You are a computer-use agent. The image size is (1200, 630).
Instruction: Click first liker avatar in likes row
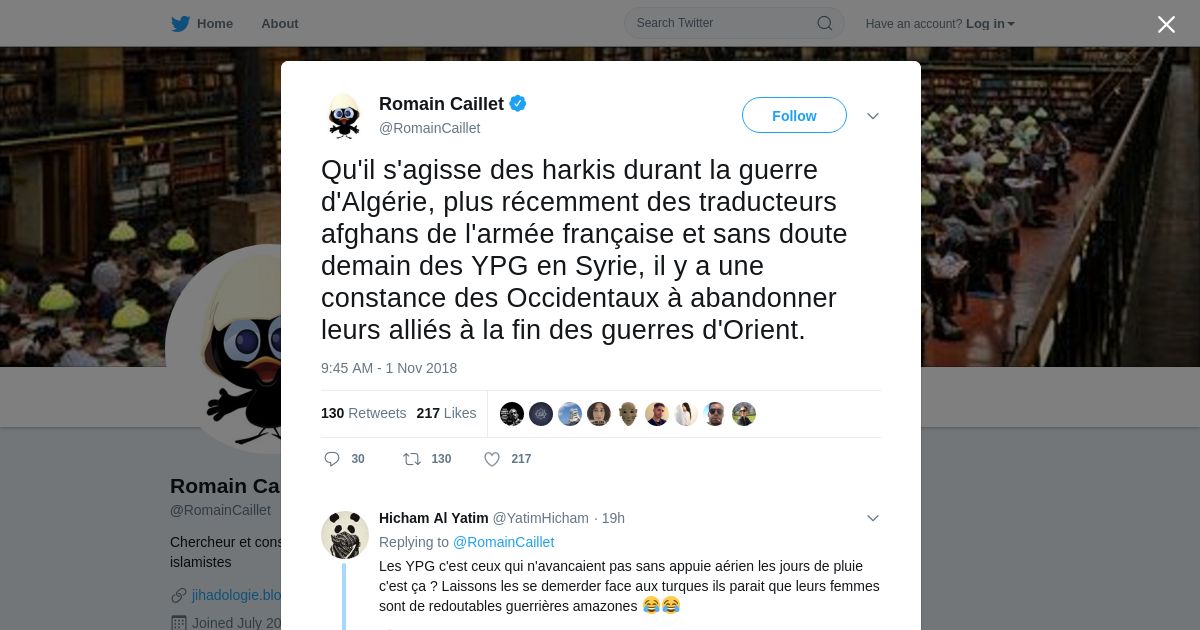pos(512,414)
